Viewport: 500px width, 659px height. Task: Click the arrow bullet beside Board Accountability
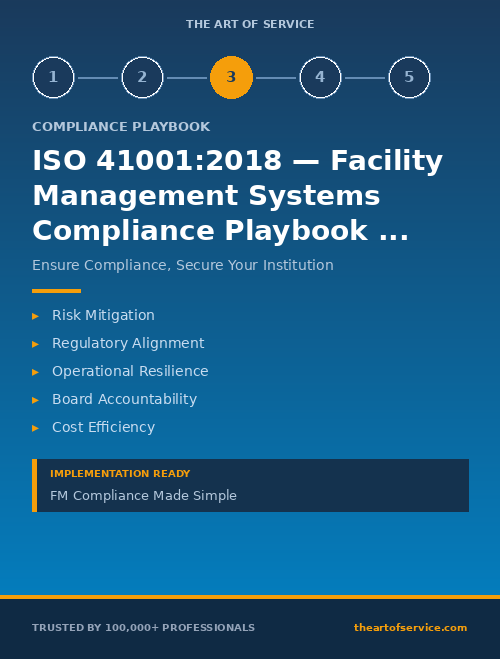pyautogui.click(x=35, y=400)
